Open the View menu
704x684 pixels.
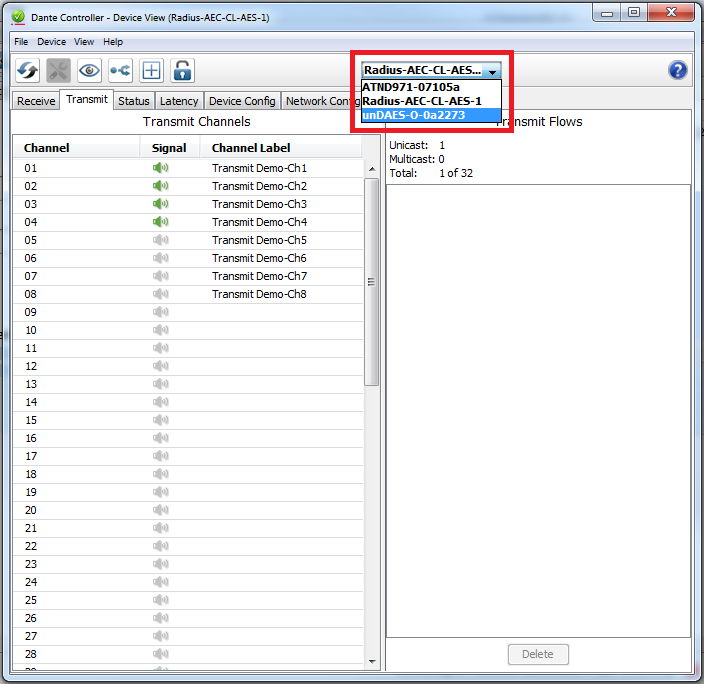[x=84, y=42]
